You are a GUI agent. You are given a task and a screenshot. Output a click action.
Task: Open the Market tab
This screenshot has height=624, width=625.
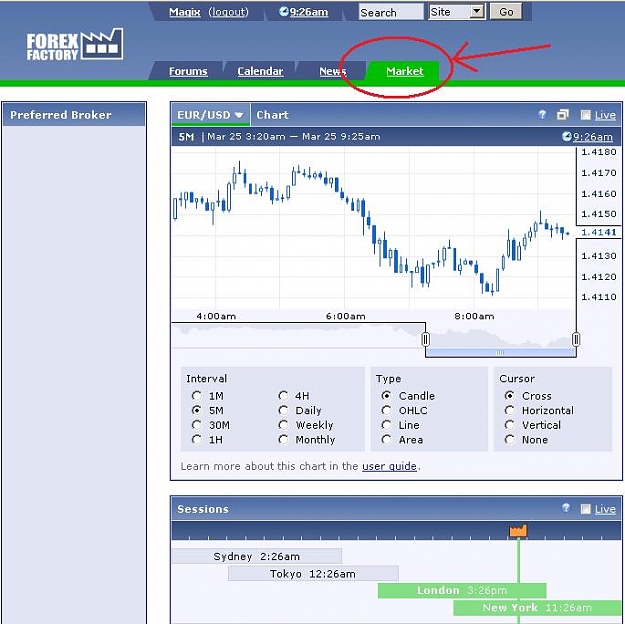pyautogui.click(x=404, y=71)
